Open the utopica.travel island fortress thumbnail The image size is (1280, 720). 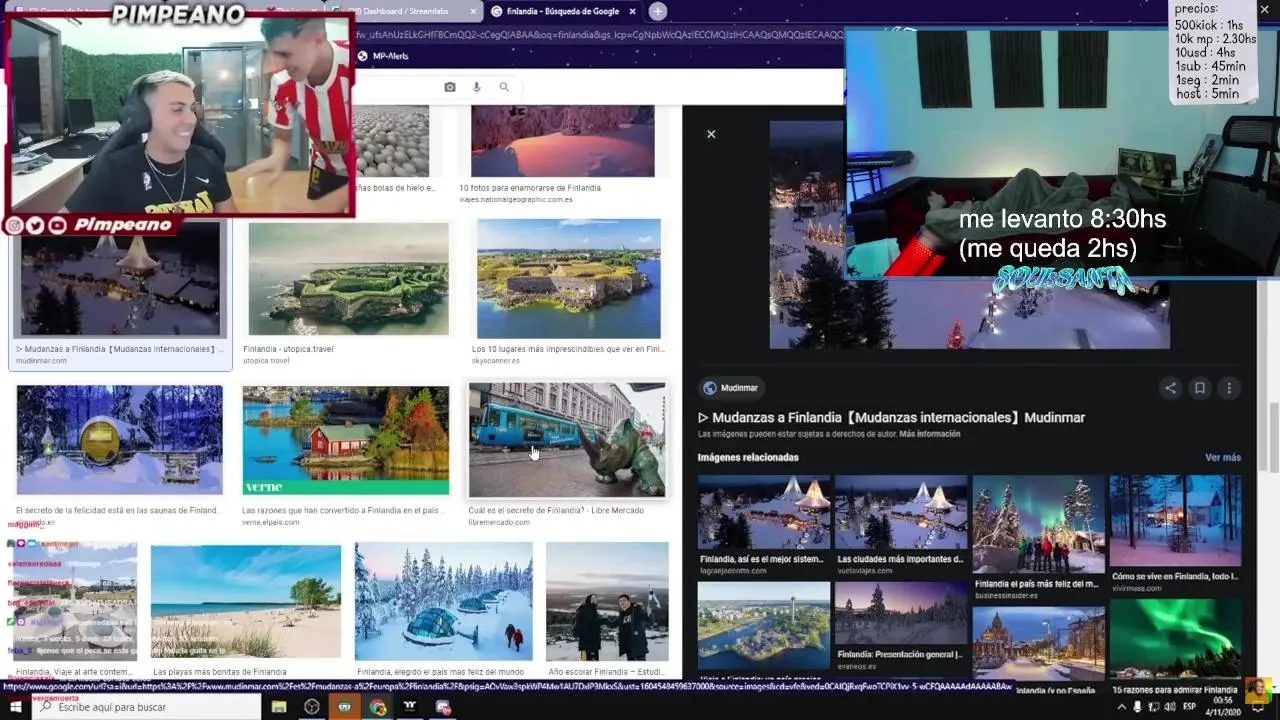pyautogui.click(x=349, y=279)
